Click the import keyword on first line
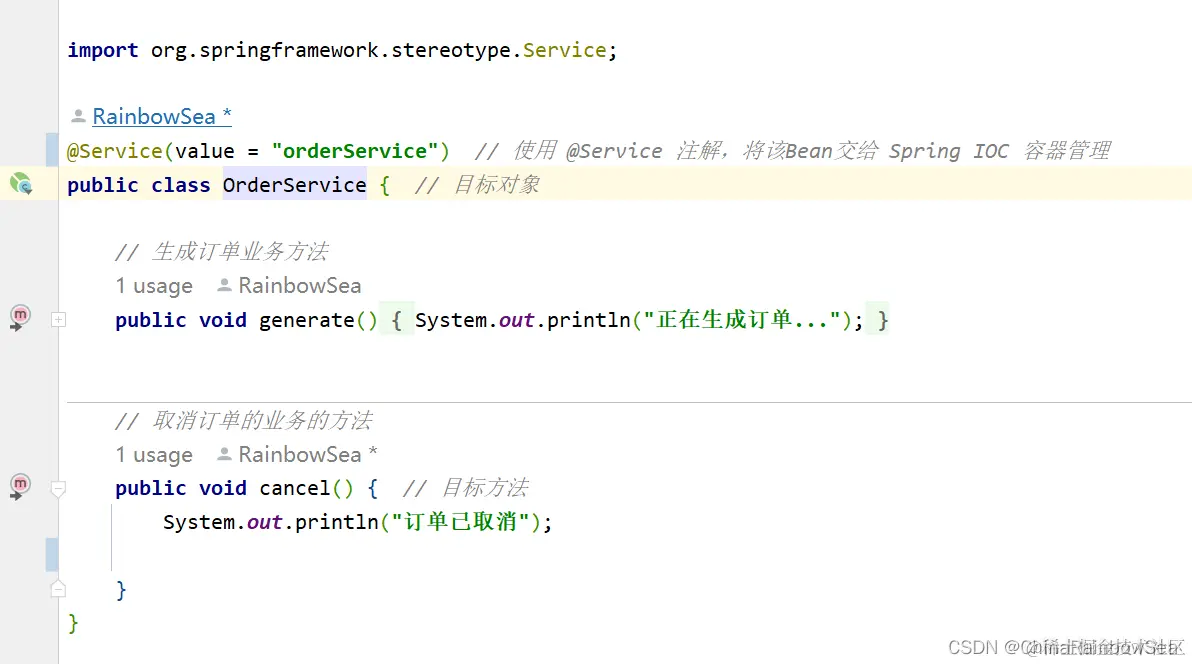This screenshot has width=1192, height=664. (x=103, y=50)
